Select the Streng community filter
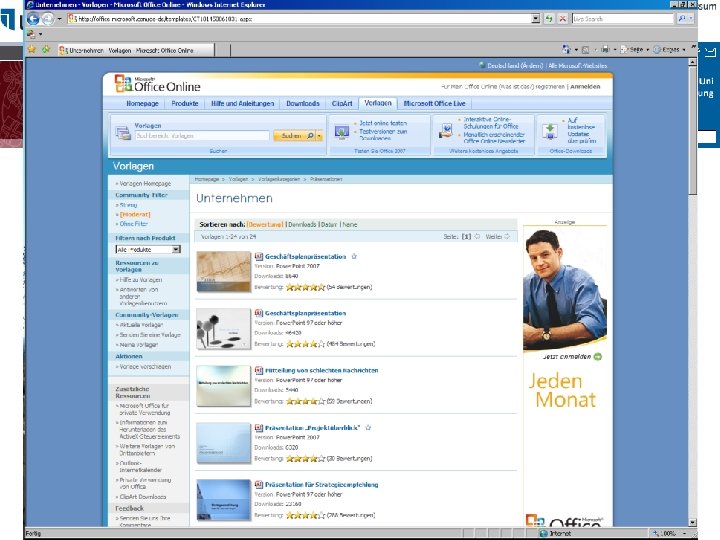Image resolution: width=720 pixels, height=540 pixels. (x=128, y=205)
